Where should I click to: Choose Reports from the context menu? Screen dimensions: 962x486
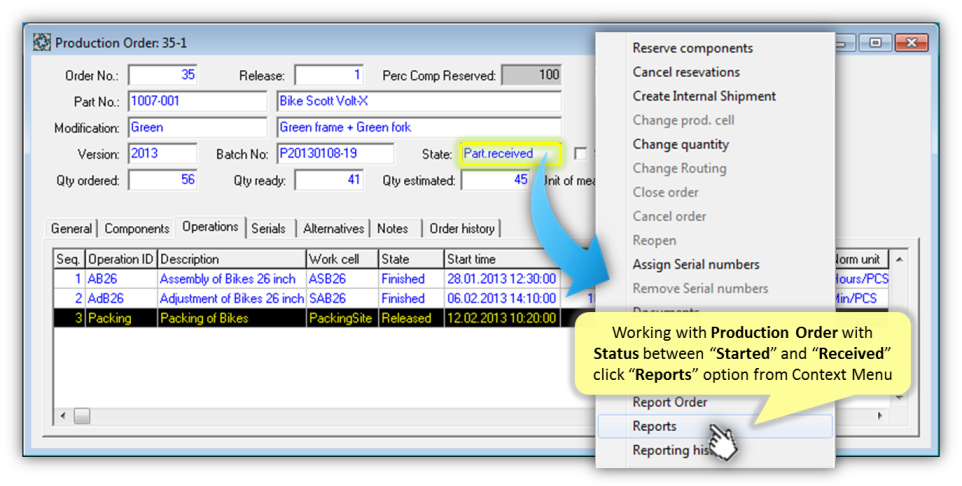click(654, 426)
